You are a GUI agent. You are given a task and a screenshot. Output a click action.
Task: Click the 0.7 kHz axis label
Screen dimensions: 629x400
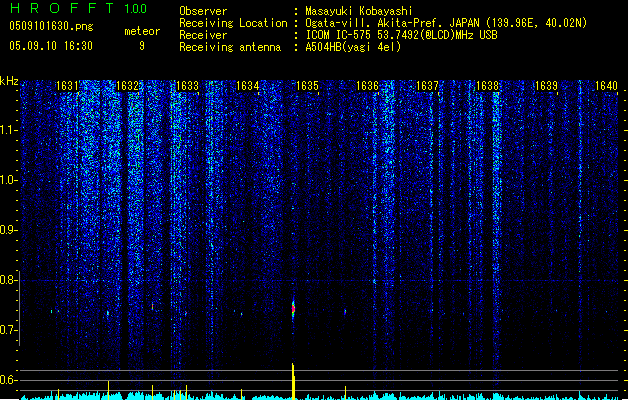[7, 330]
